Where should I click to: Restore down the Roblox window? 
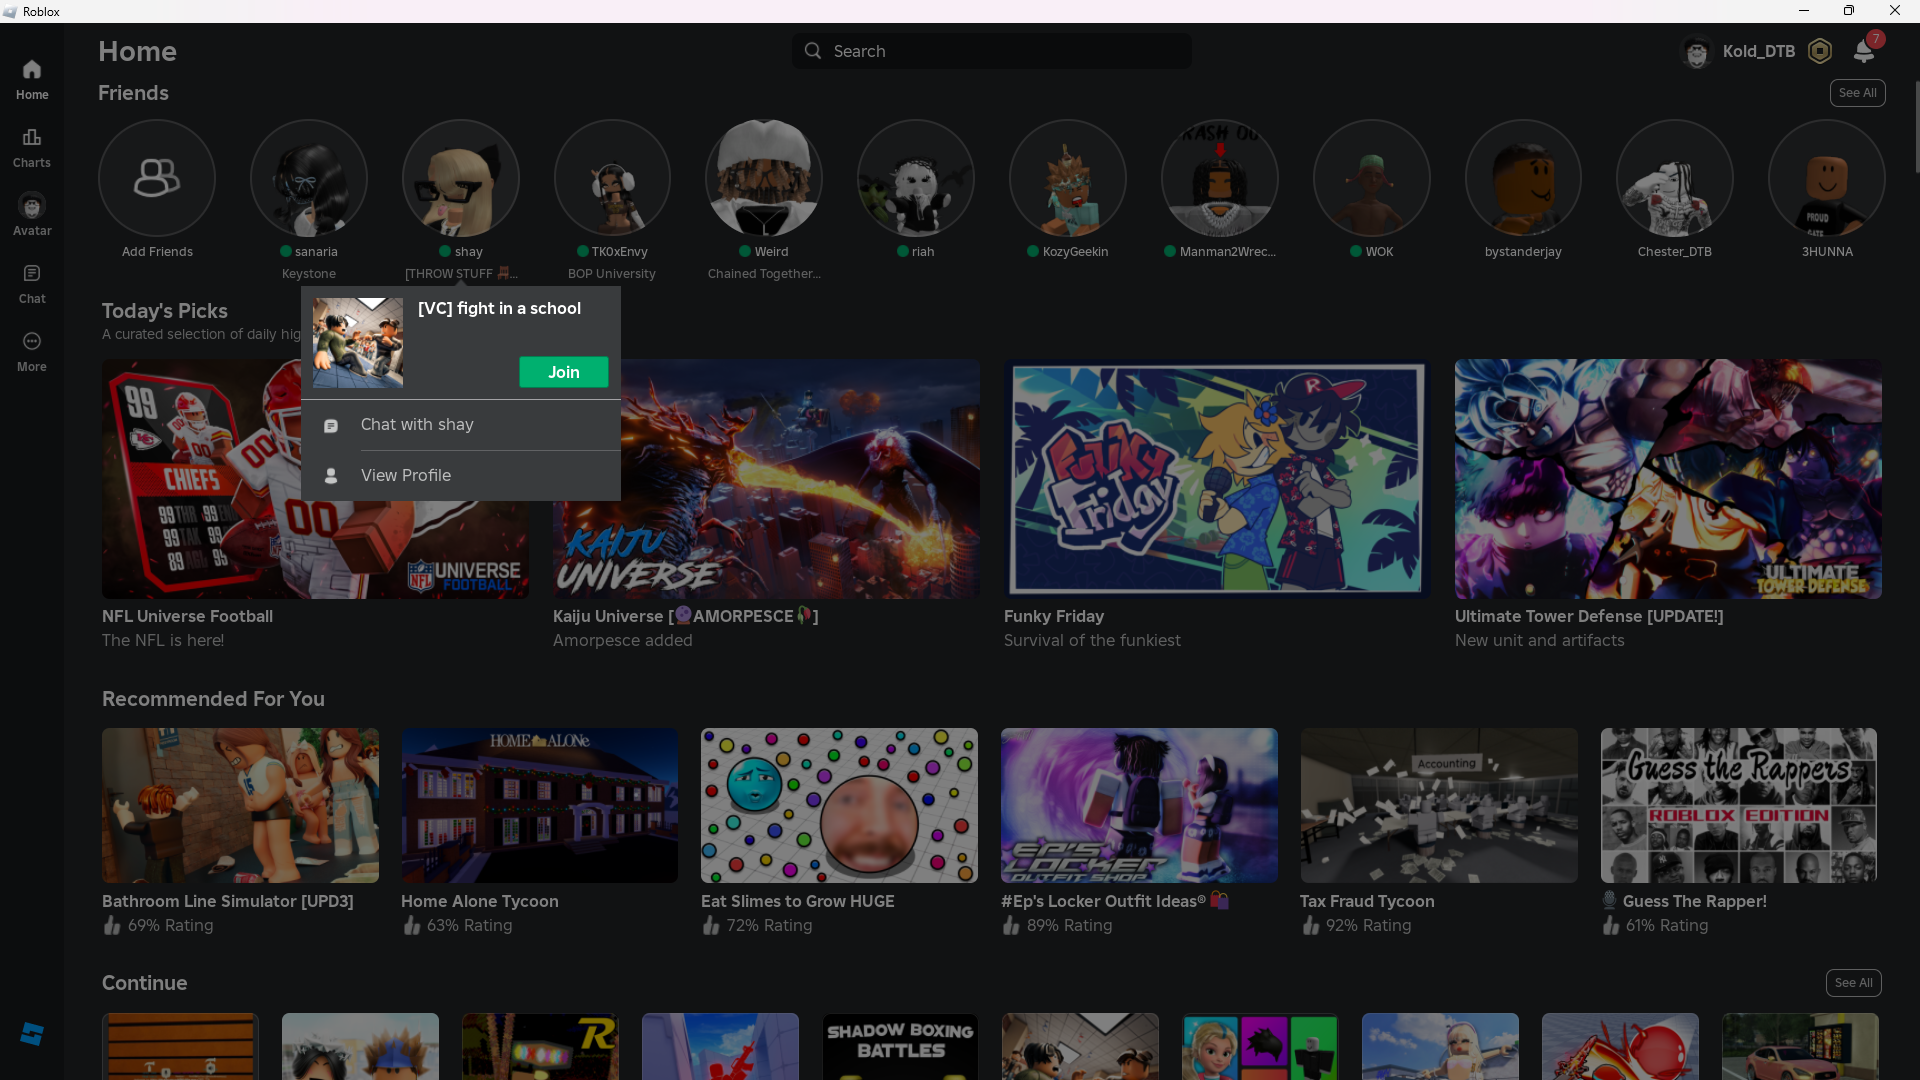pos(1849,11)
